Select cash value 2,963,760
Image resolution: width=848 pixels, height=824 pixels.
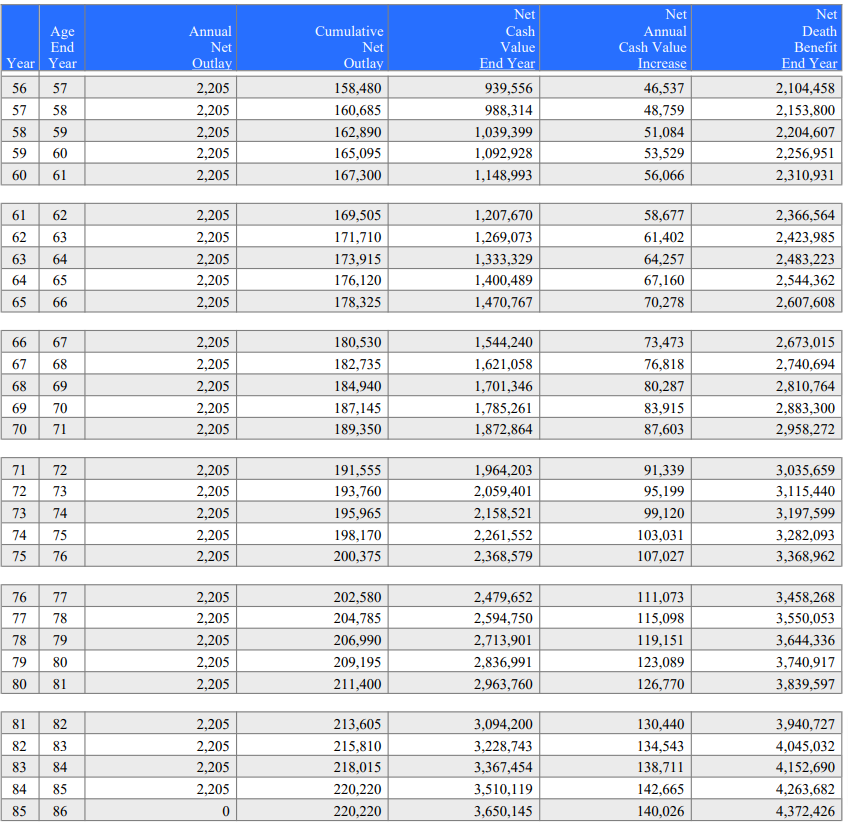tap(504, 684)
